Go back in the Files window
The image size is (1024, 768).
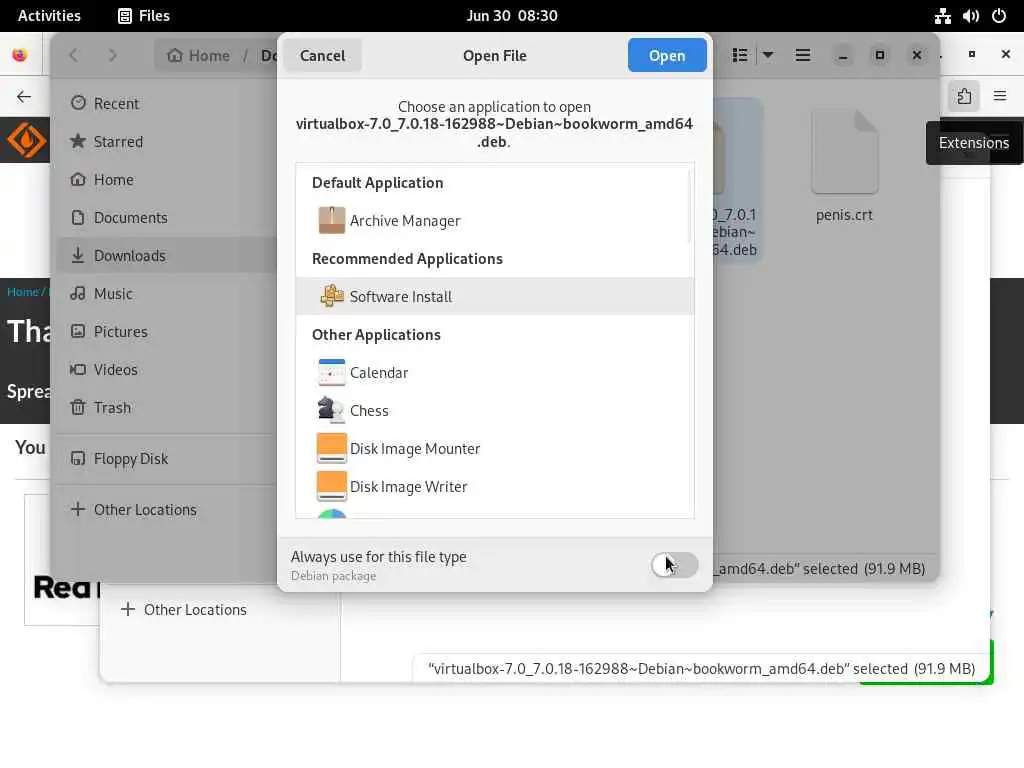click(74, 56)
